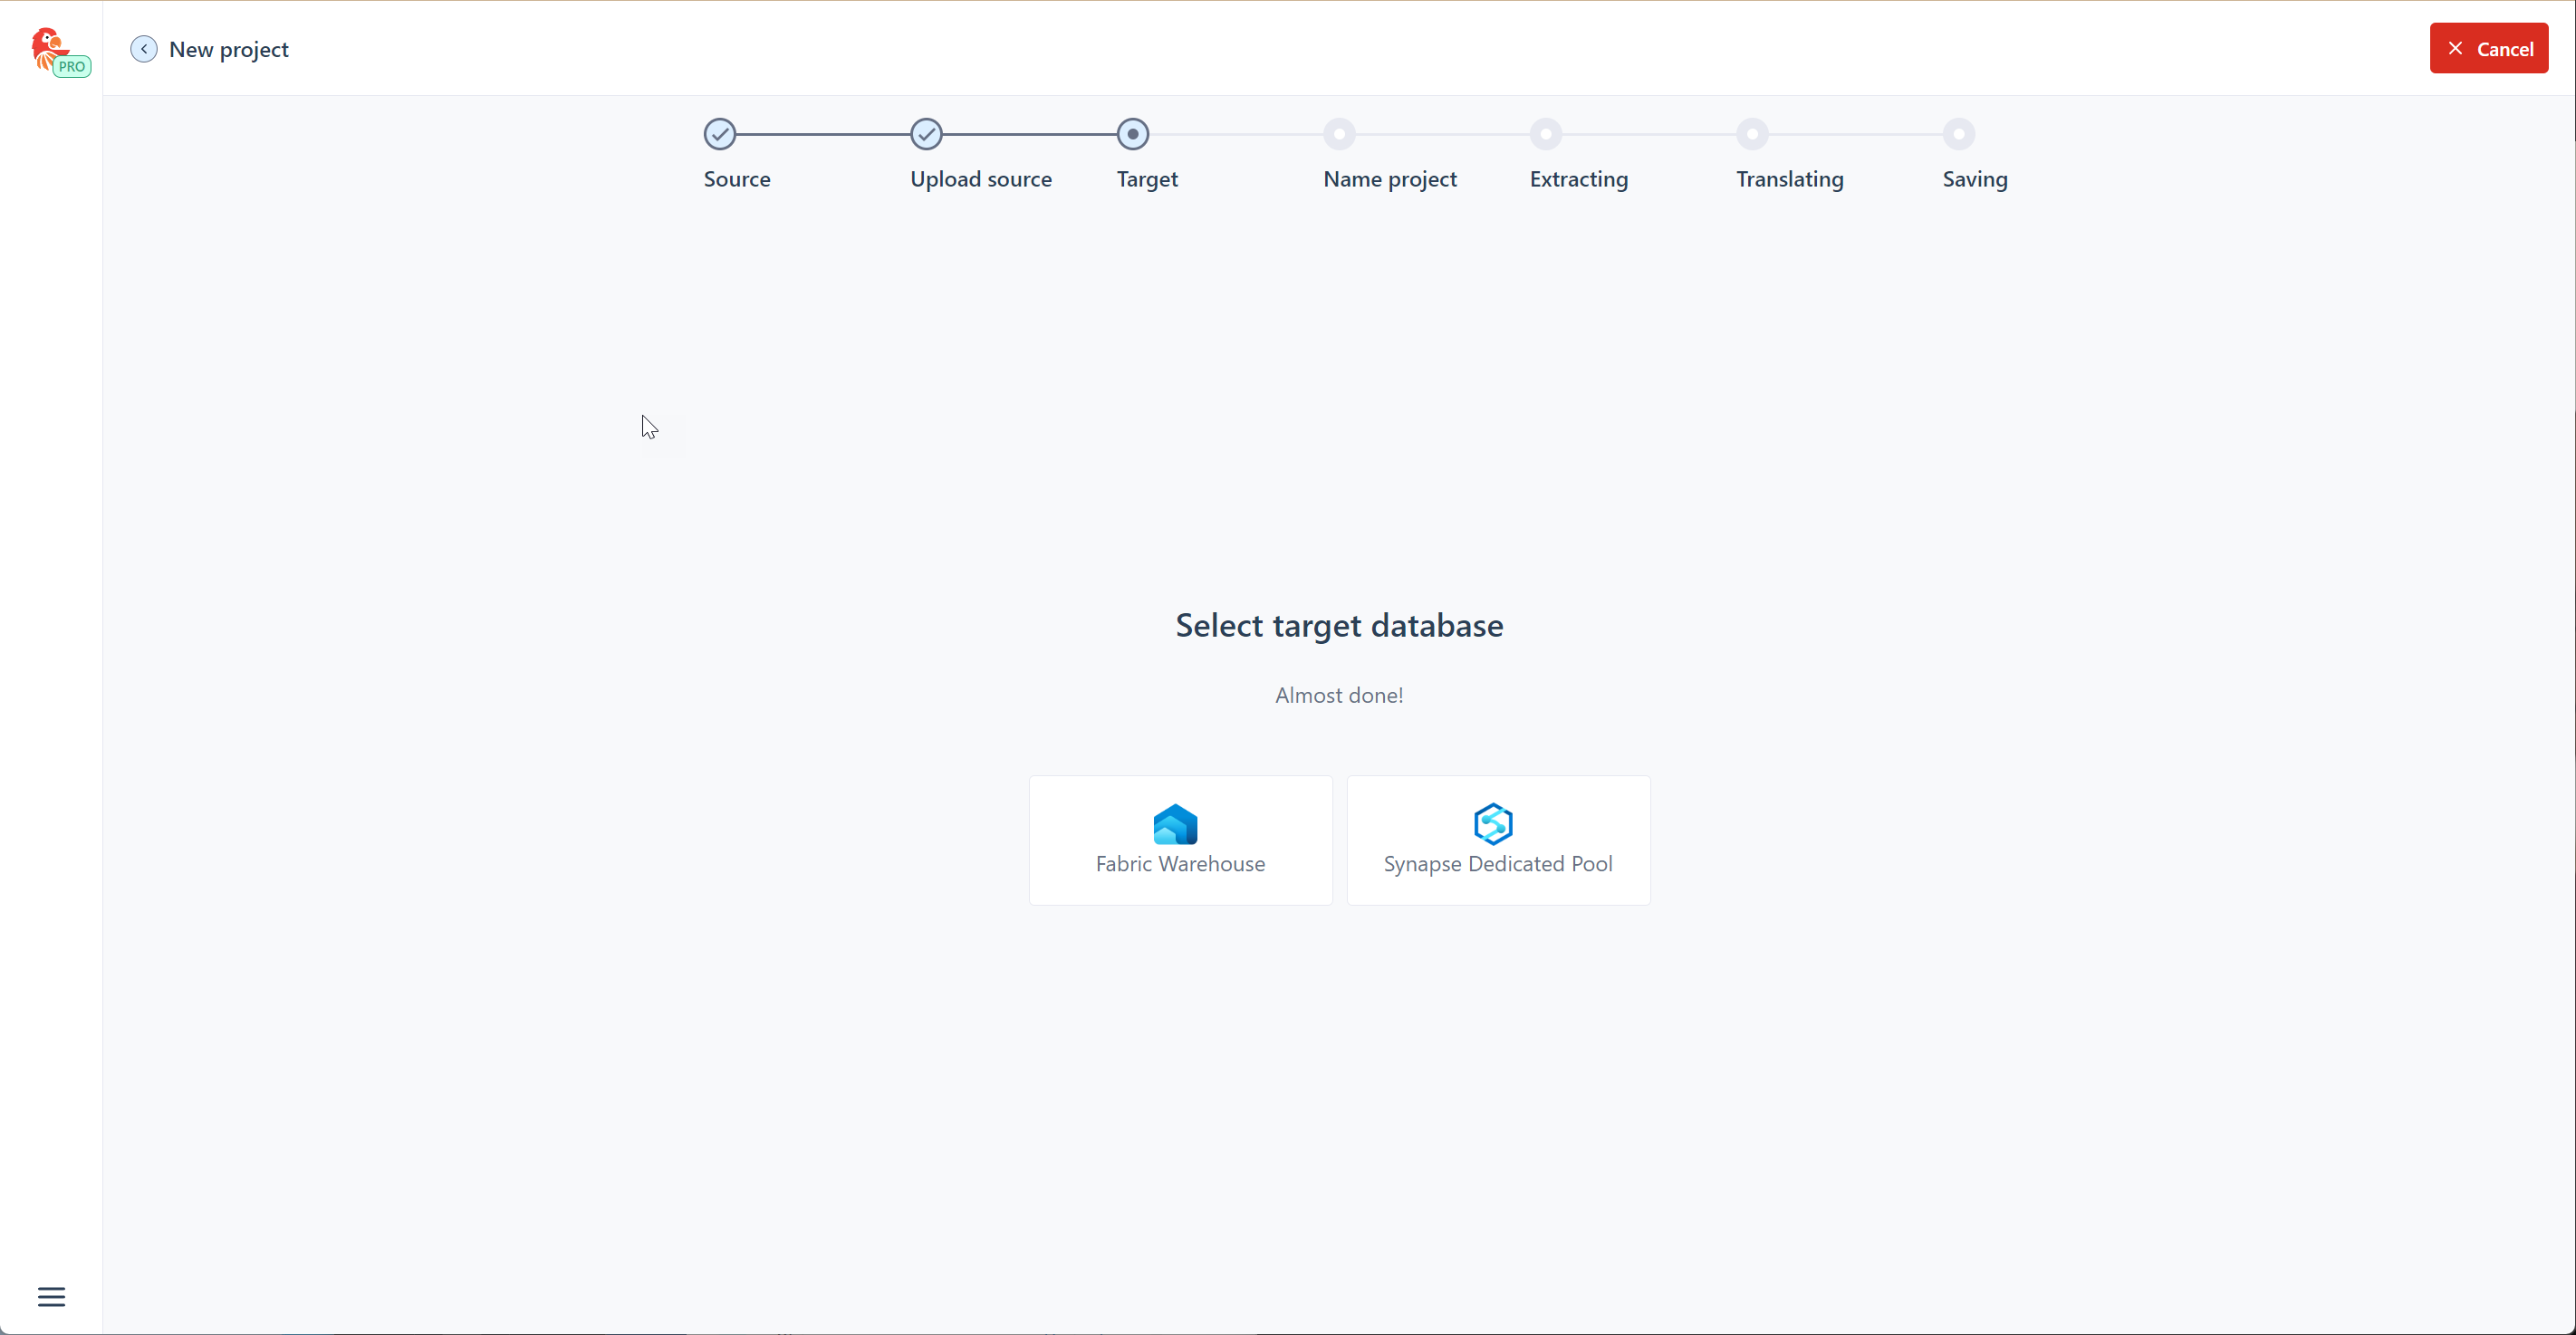Click the Name project step circle
This screenshot has height=1335, width=2576.
[1339, 134]
